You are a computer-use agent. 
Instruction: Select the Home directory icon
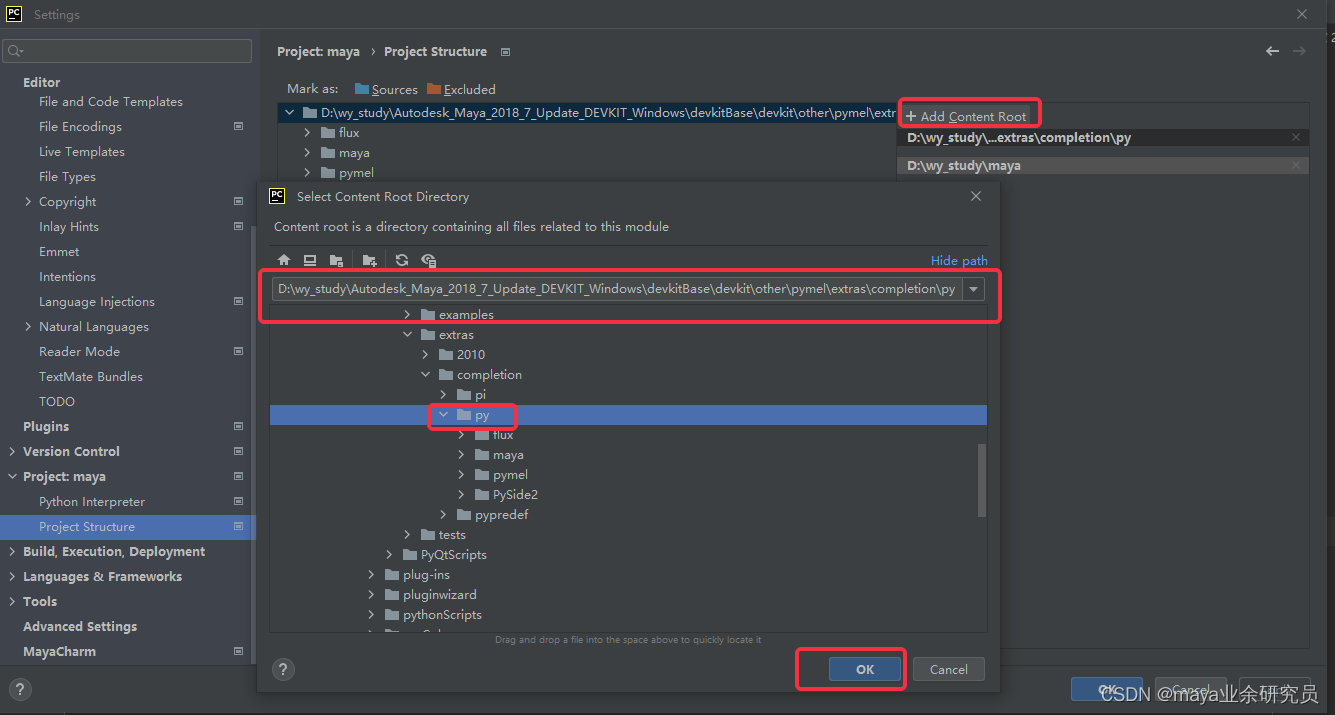tap(284, 260)
